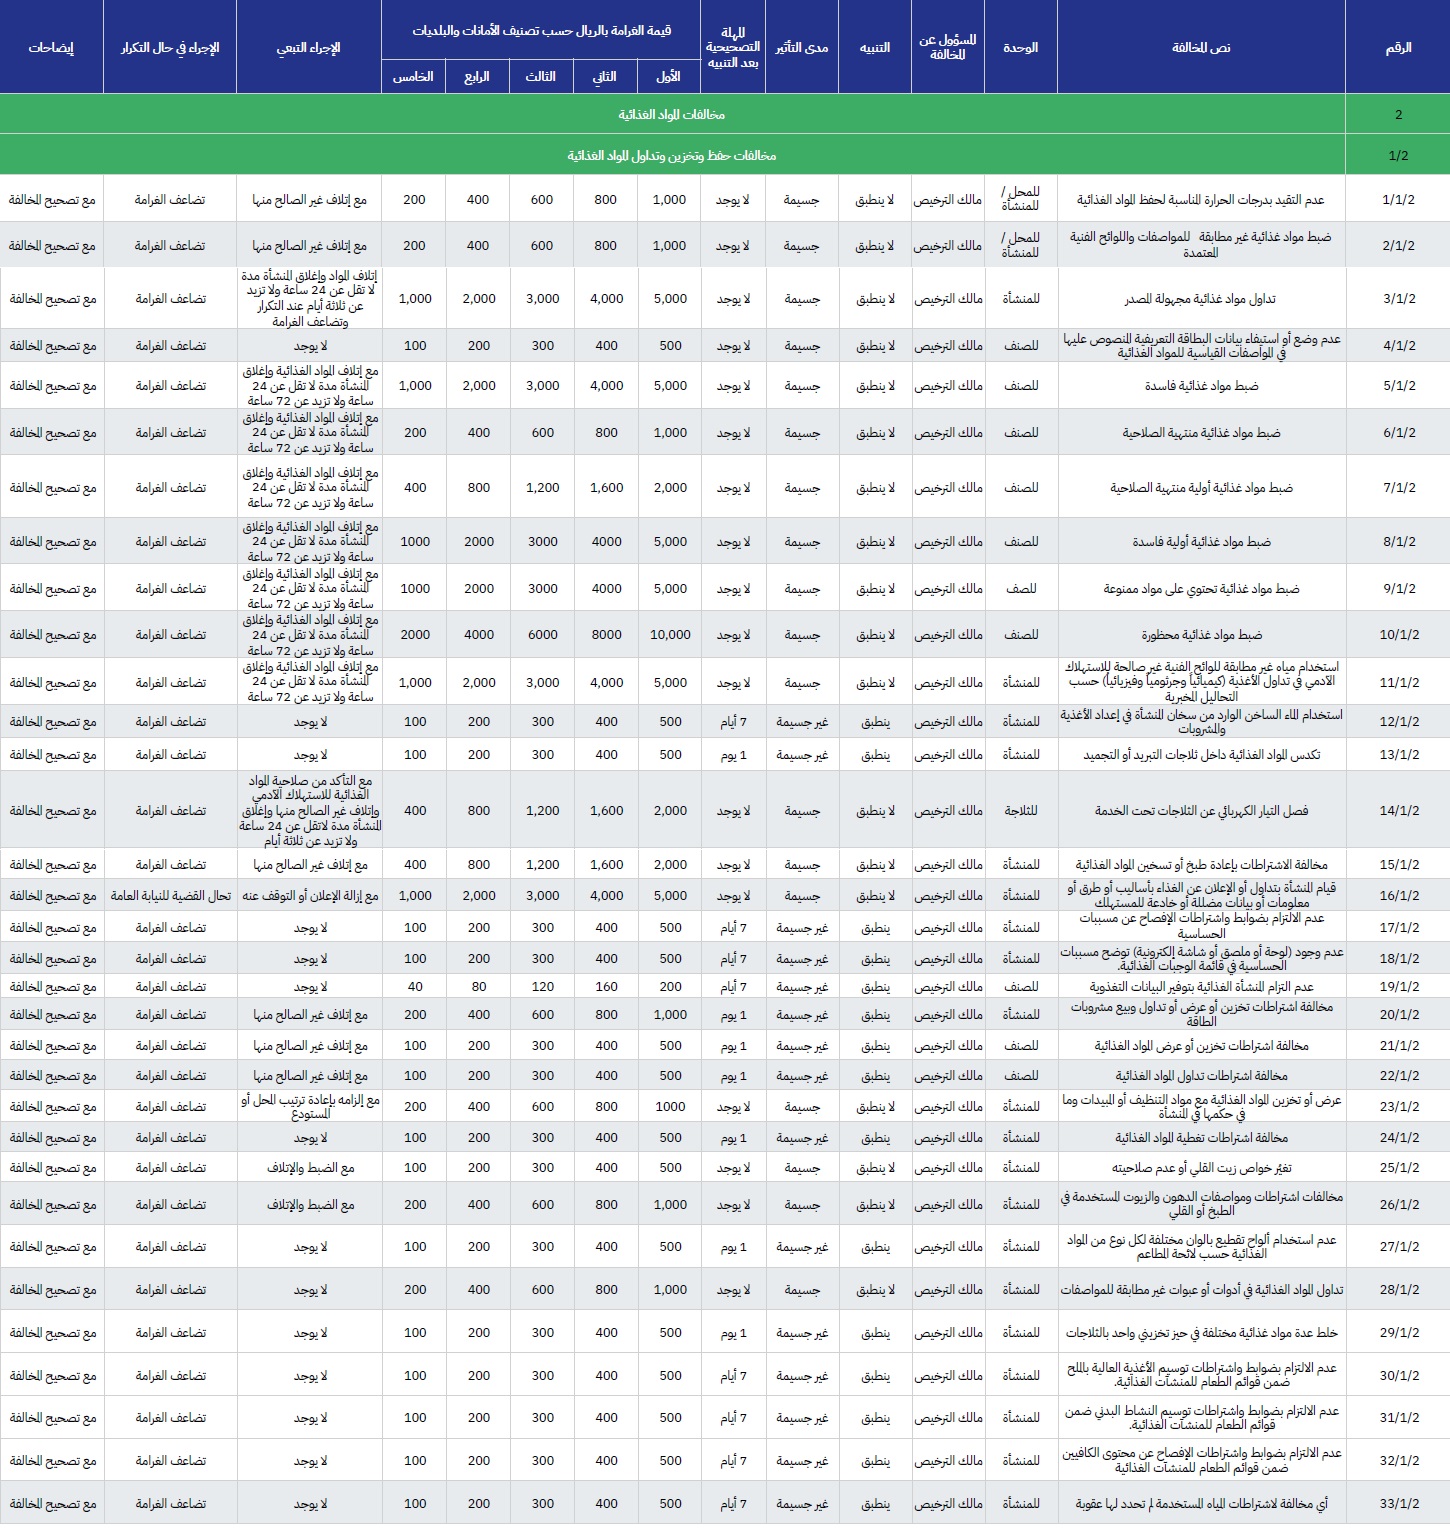Screen dimensions: 1450x1537
Task: Click violation text "ضبط مواد غذائية محظورة"
Action: point(1201,634)
